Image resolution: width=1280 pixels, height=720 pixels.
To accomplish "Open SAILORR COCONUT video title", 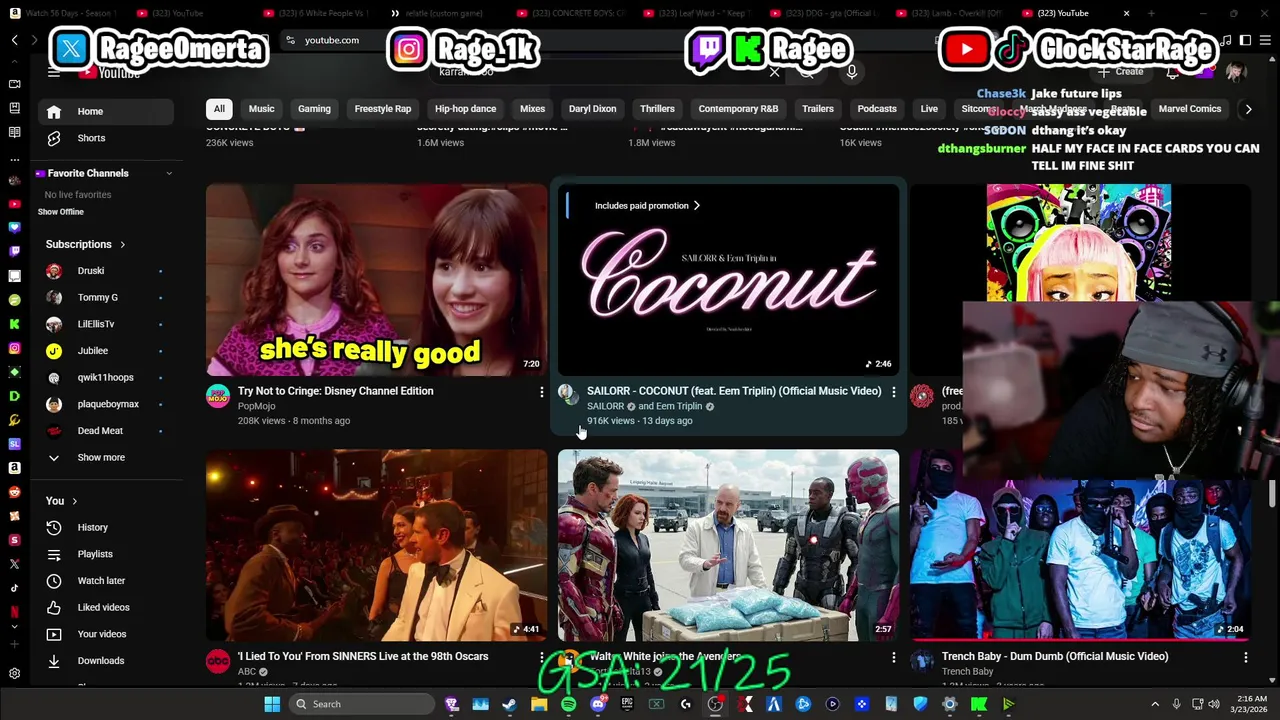I will pos(734,391).
